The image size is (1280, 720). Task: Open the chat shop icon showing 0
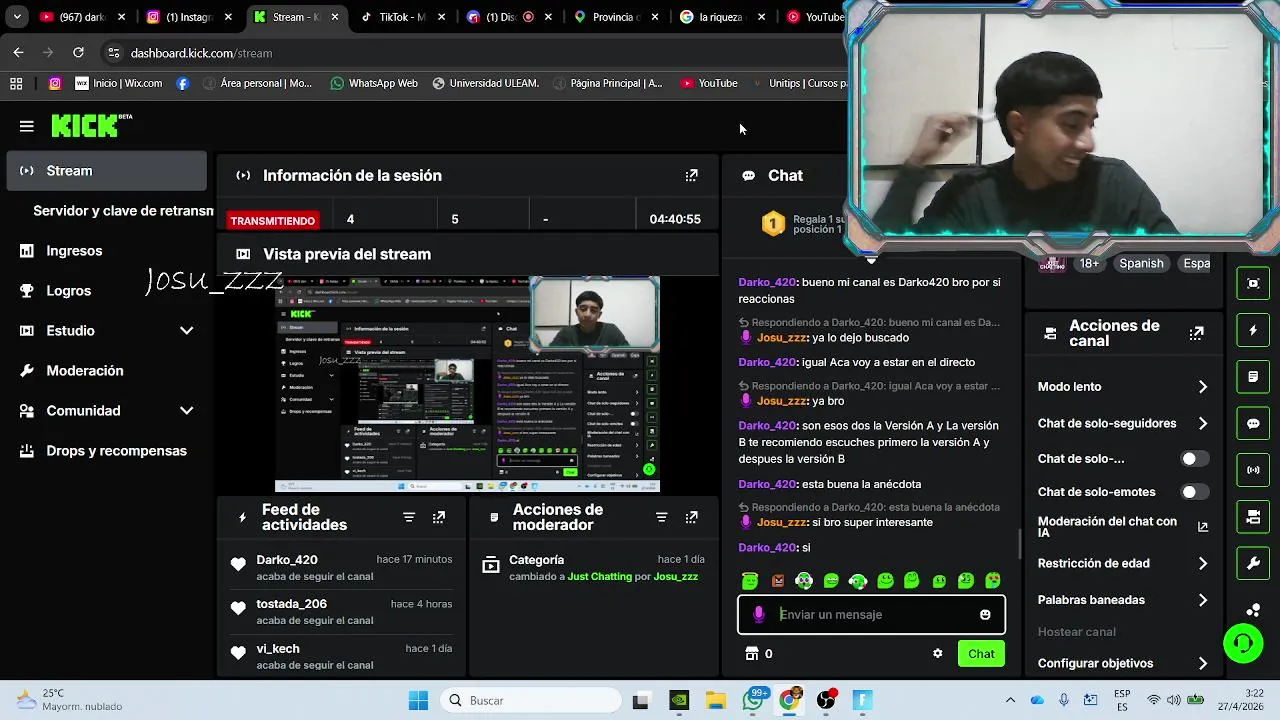coord(759,653)
